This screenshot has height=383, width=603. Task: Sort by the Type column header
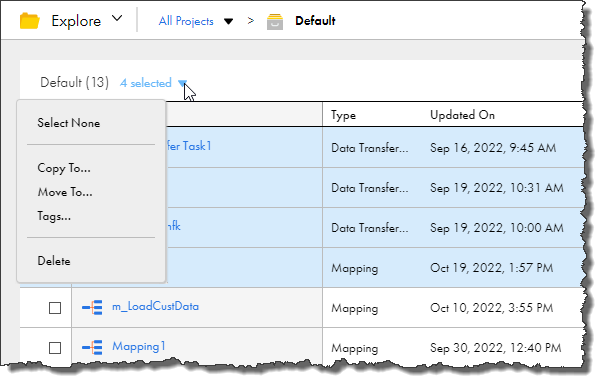(x=343, y=115)
